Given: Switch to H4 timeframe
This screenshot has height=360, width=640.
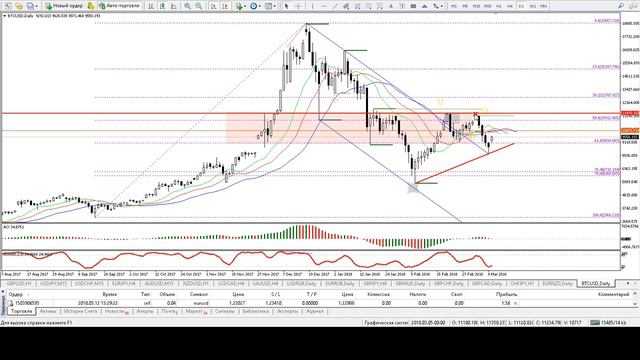Looking at the screenshot, I should point(510,6).
